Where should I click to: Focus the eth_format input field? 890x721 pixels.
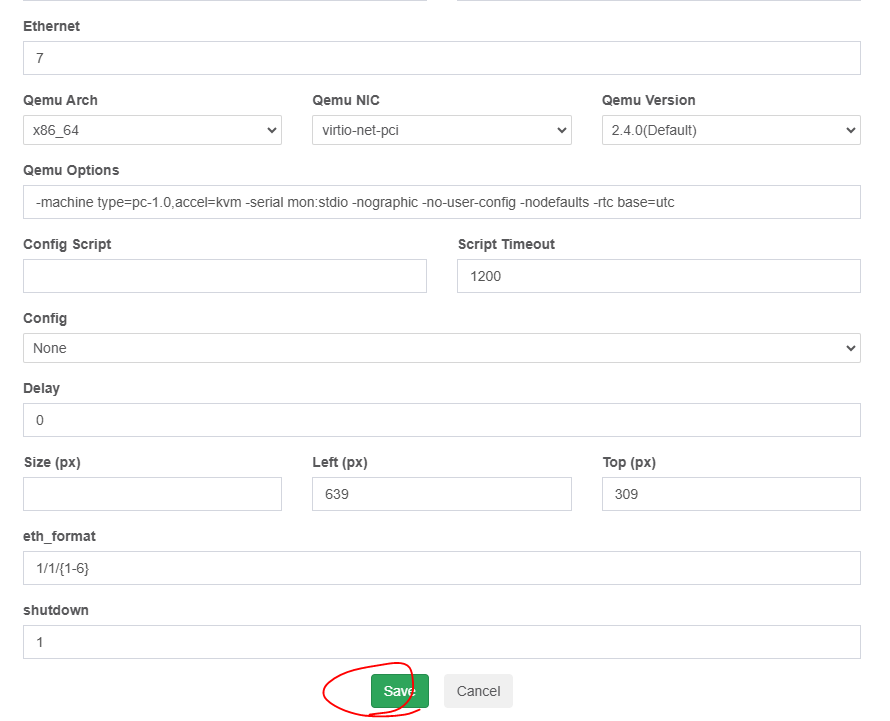442,568
